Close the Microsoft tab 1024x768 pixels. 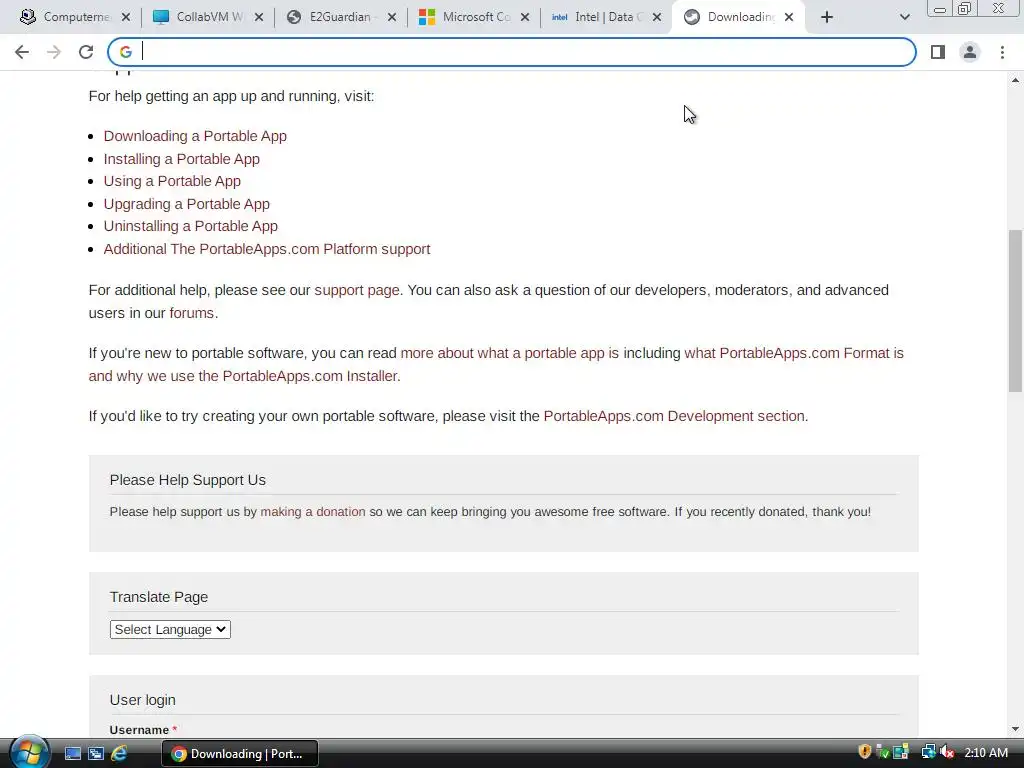click(524, 17)
